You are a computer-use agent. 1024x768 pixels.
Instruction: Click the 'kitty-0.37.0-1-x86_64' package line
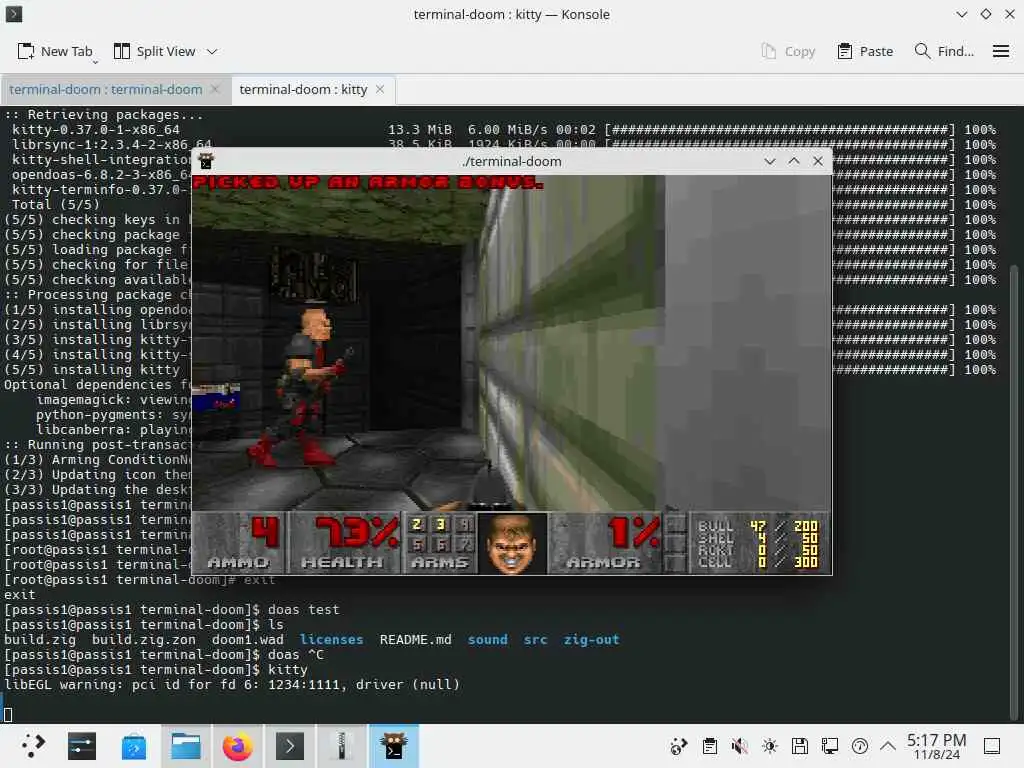[95, 129]
